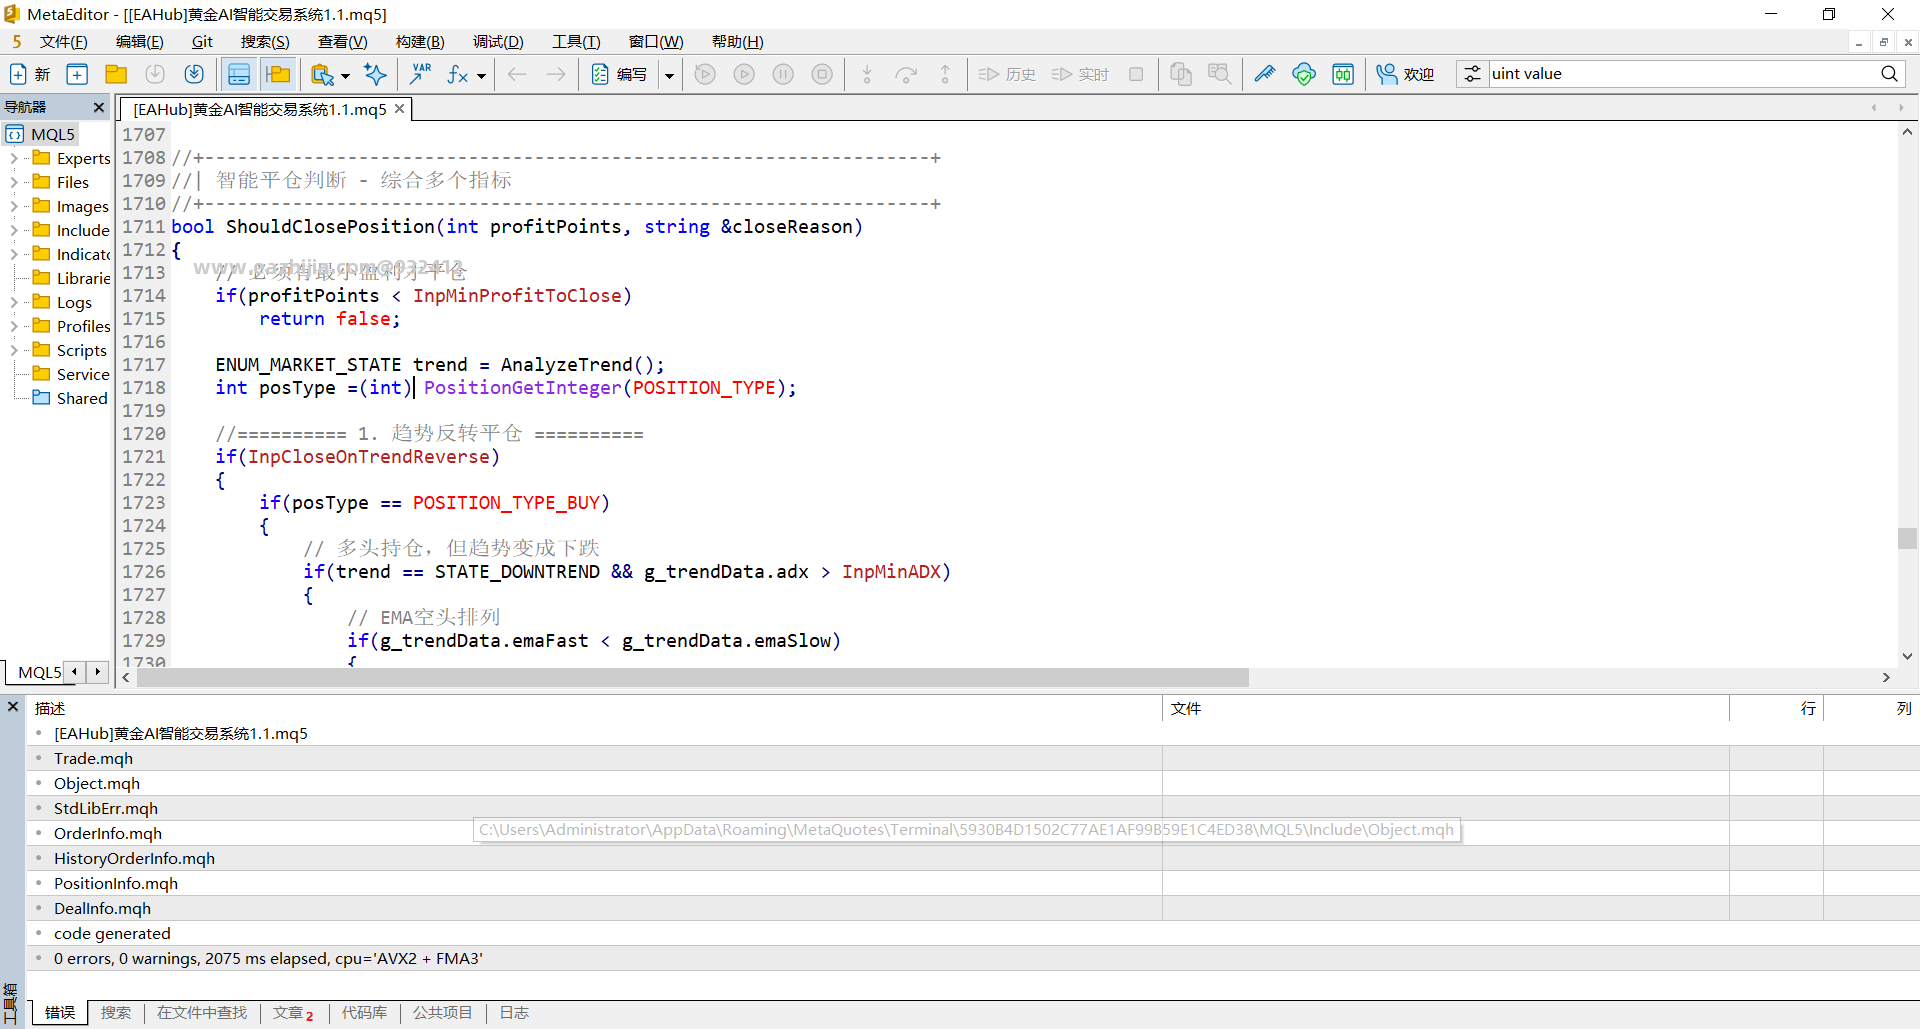Viewport: 1920px width, 1029px height.
Task: Open the trading terminal candlestick chart icon
Action: 1343,74
